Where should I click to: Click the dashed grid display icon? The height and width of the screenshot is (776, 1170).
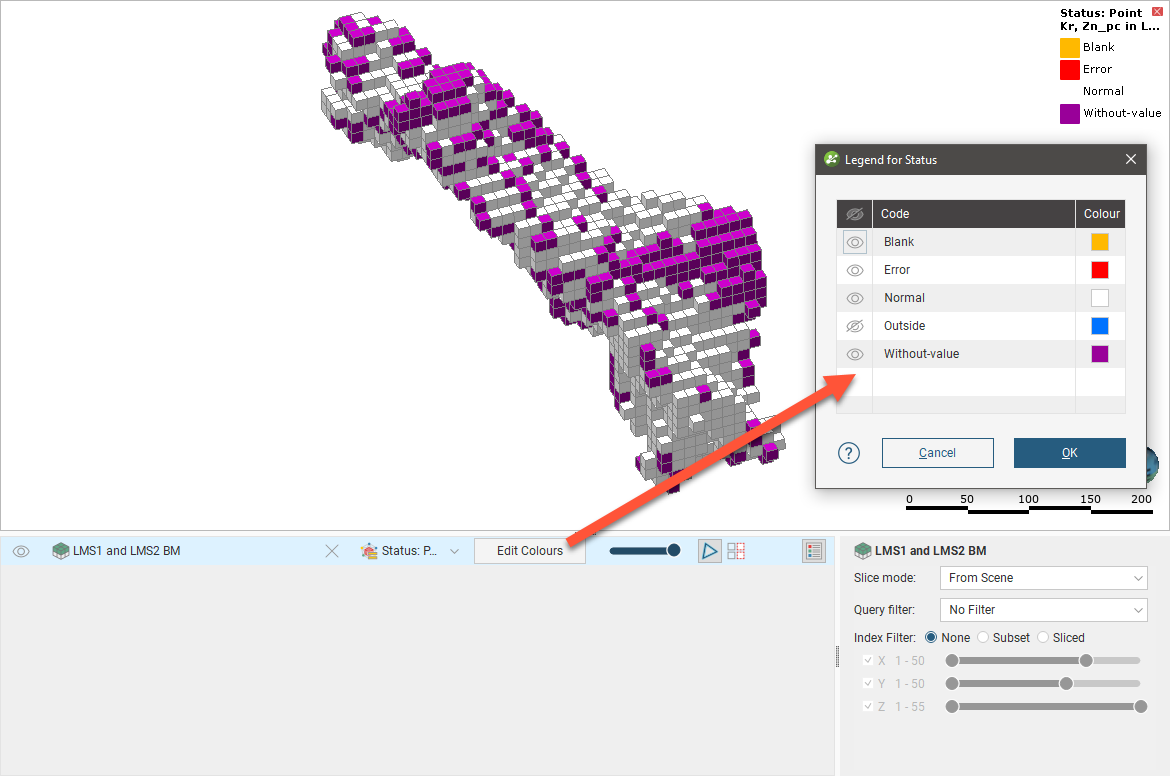click(x=736, y=551)
